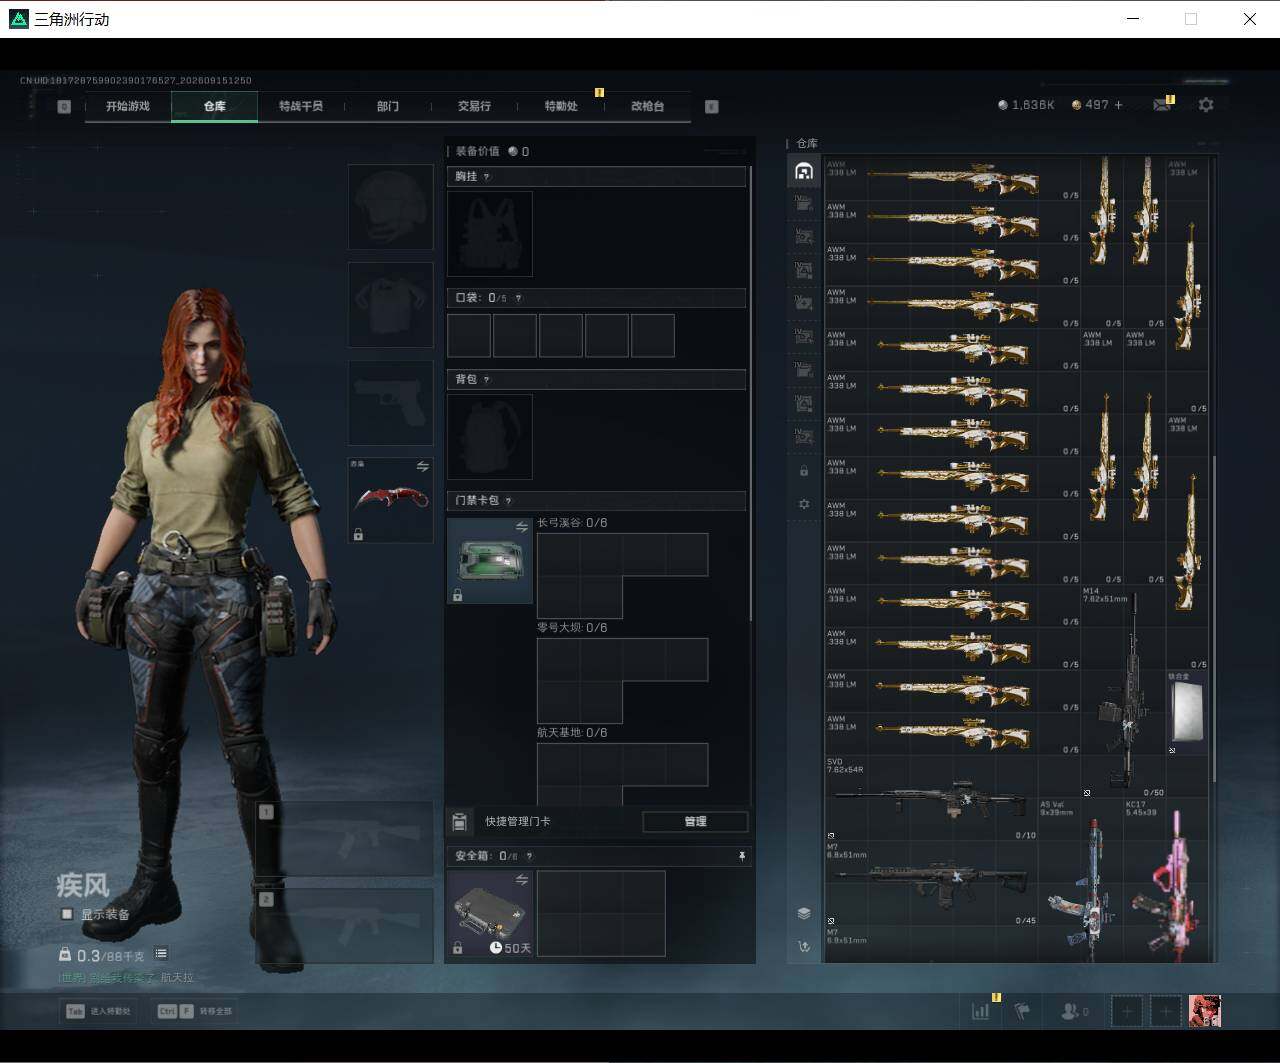Click the key card case thumbnail
This screenshot has height=1063, width=1280.
[490, 560]
